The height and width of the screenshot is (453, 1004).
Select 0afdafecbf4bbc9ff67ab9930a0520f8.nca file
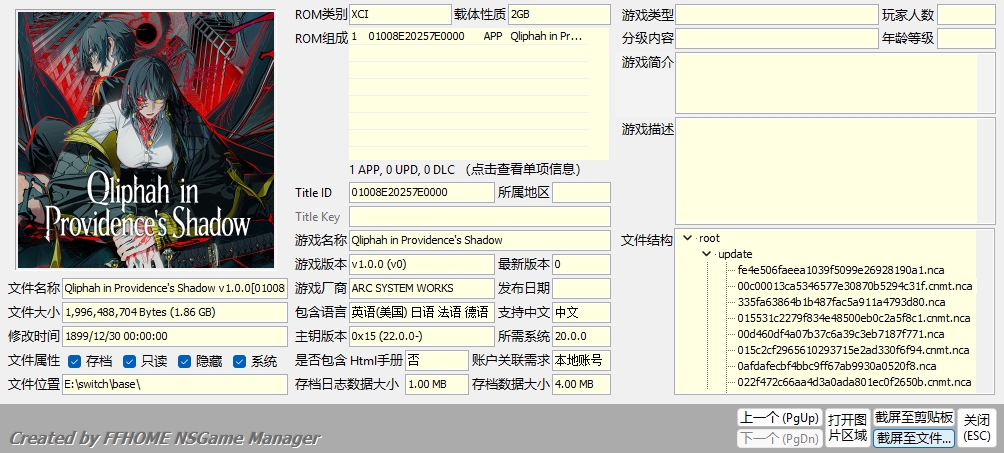[x=837, y=366]
